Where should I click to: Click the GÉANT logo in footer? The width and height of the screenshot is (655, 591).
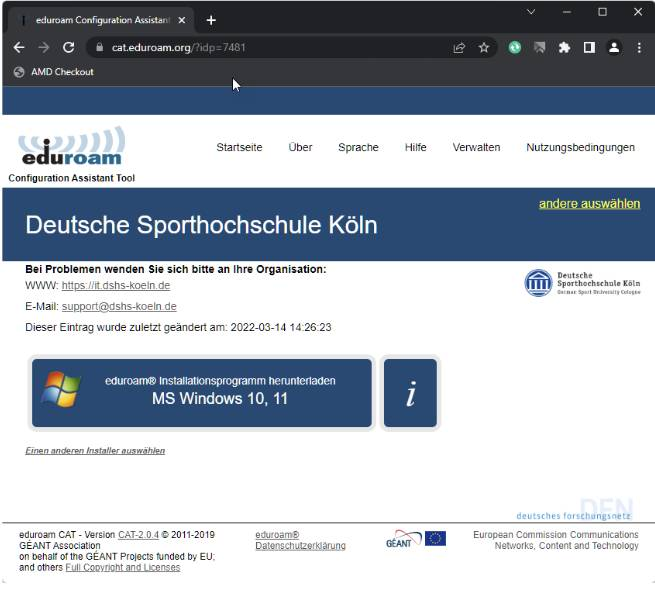[404, 539]
